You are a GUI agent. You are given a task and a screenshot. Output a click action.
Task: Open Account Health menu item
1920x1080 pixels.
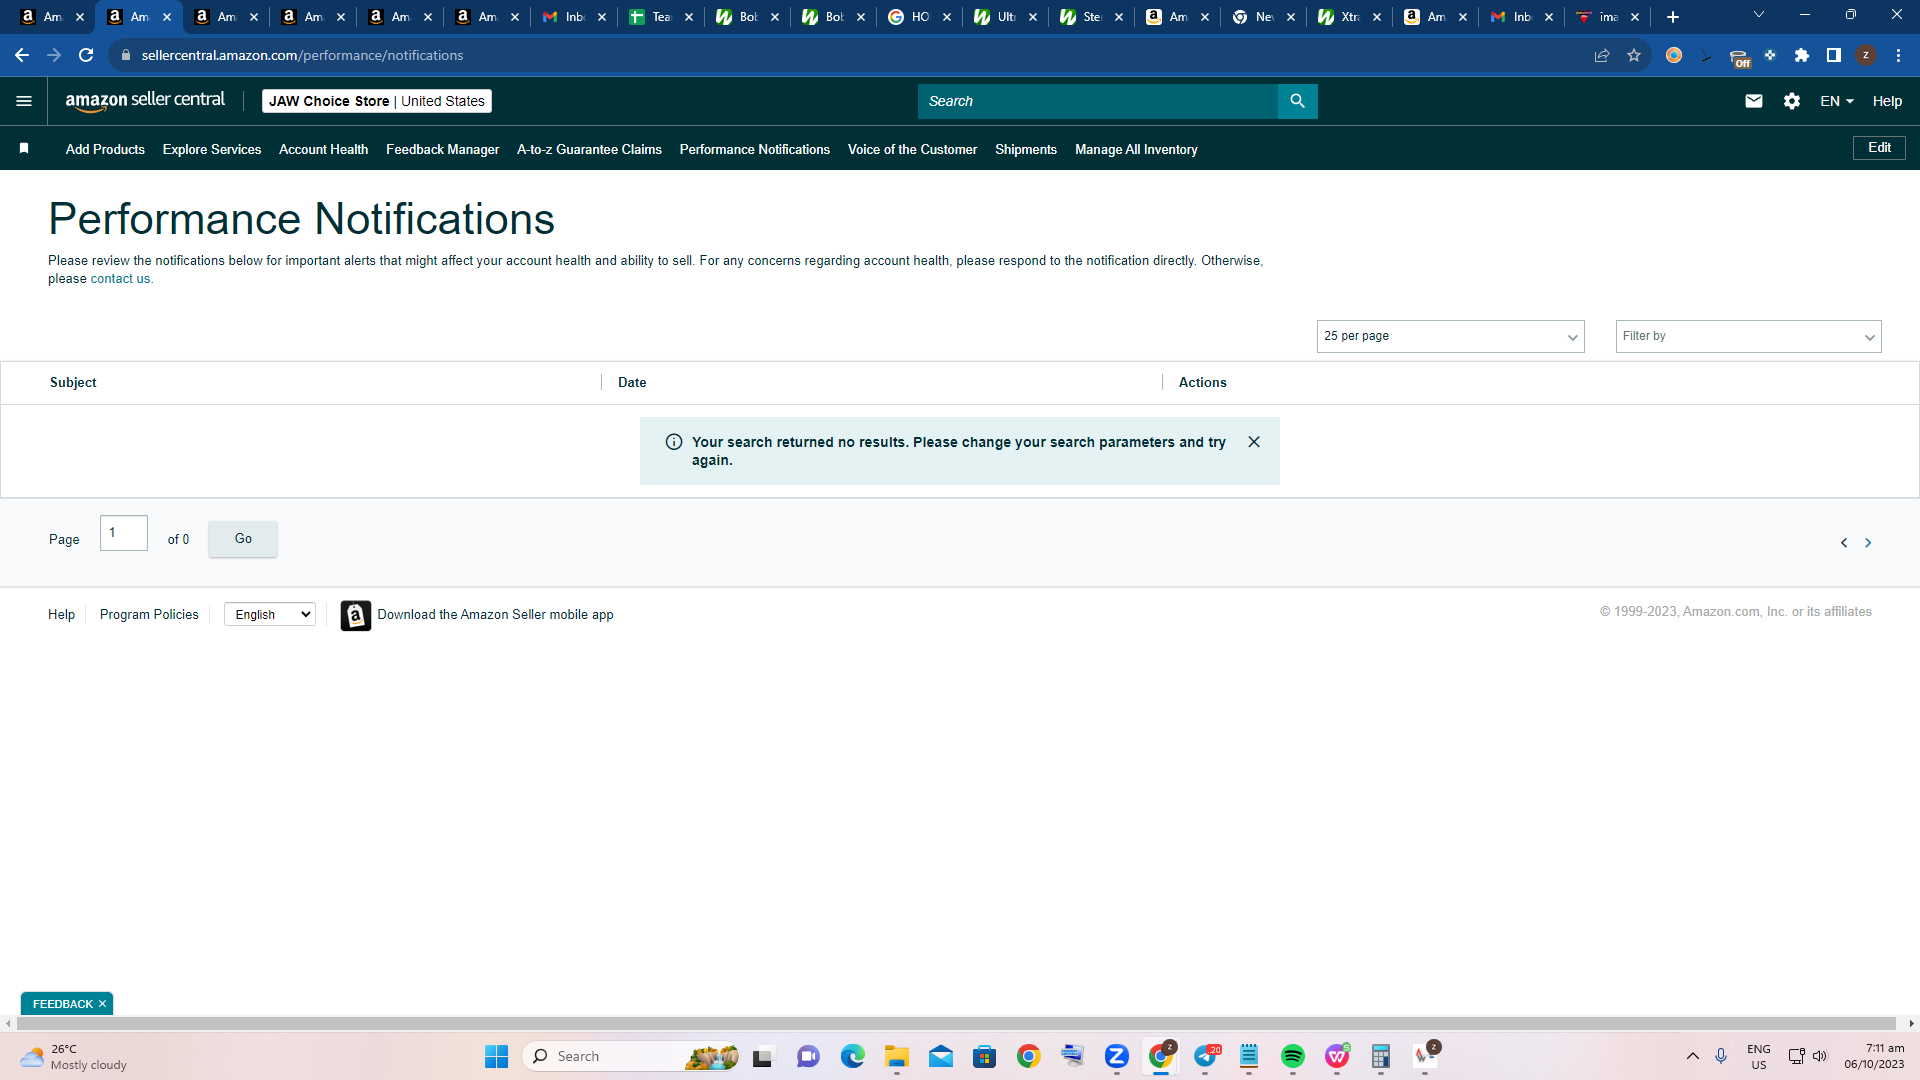(323, 149)
